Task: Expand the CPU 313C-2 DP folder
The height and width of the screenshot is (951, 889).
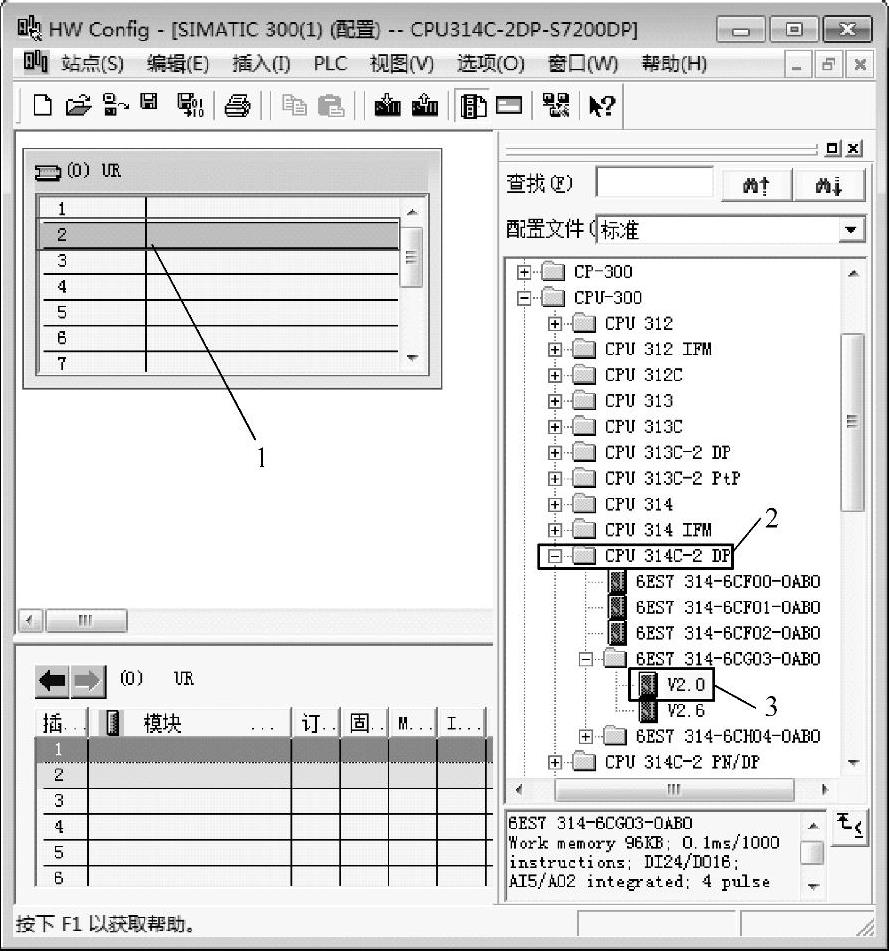Action: tap(554, 452)
